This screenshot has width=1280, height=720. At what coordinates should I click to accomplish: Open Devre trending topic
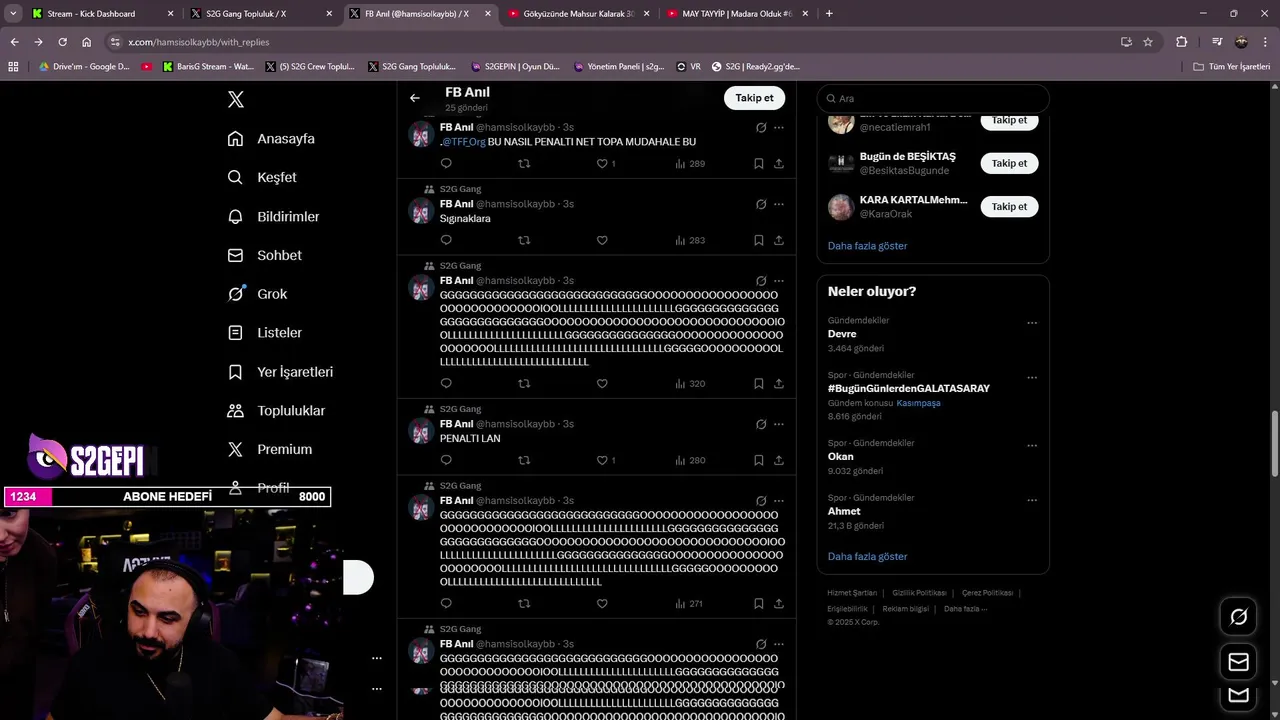pyautogui.click(x=842, y=334)
